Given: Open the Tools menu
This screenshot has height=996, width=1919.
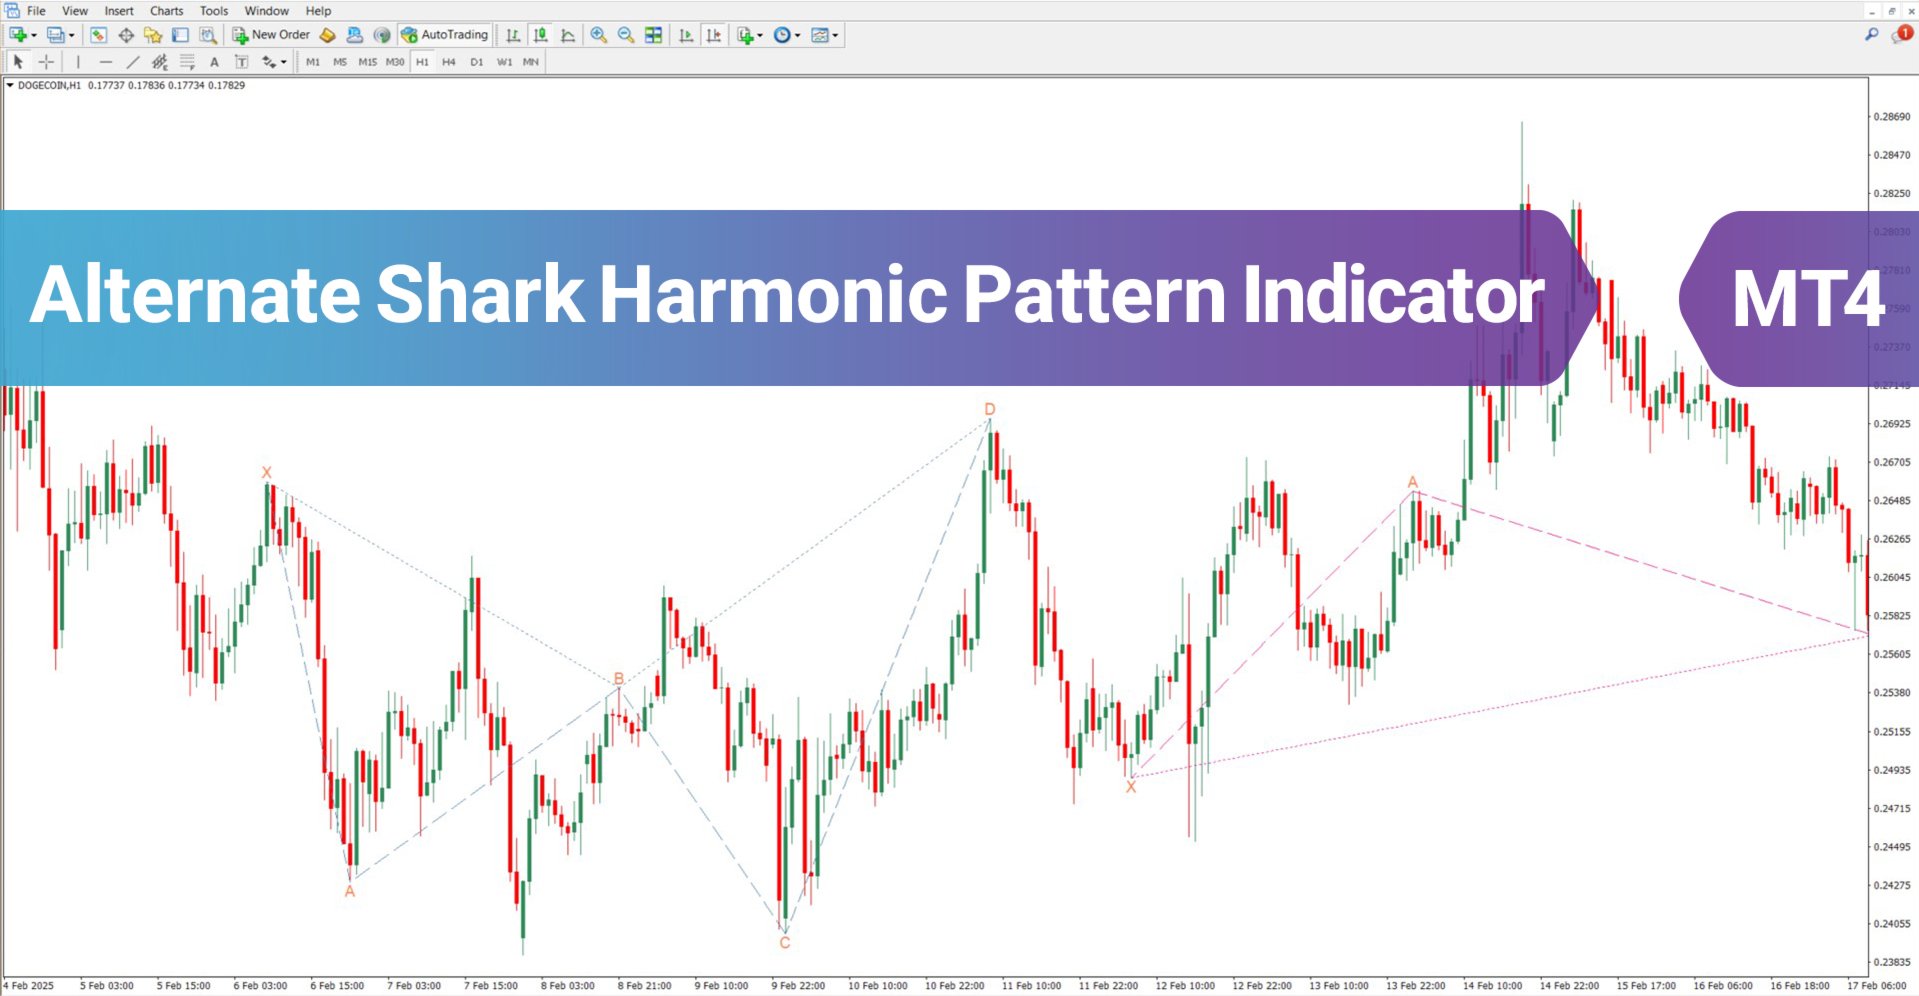Looking at the screenshot, I should pos(214,11).
